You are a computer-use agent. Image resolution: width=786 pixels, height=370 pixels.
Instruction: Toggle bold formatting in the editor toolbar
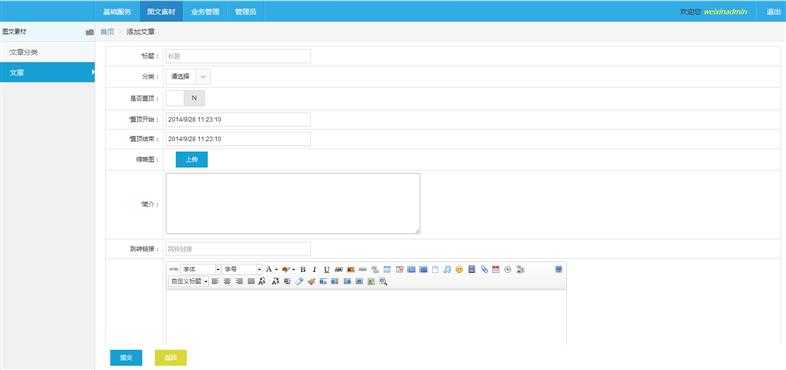pos(303,269)
